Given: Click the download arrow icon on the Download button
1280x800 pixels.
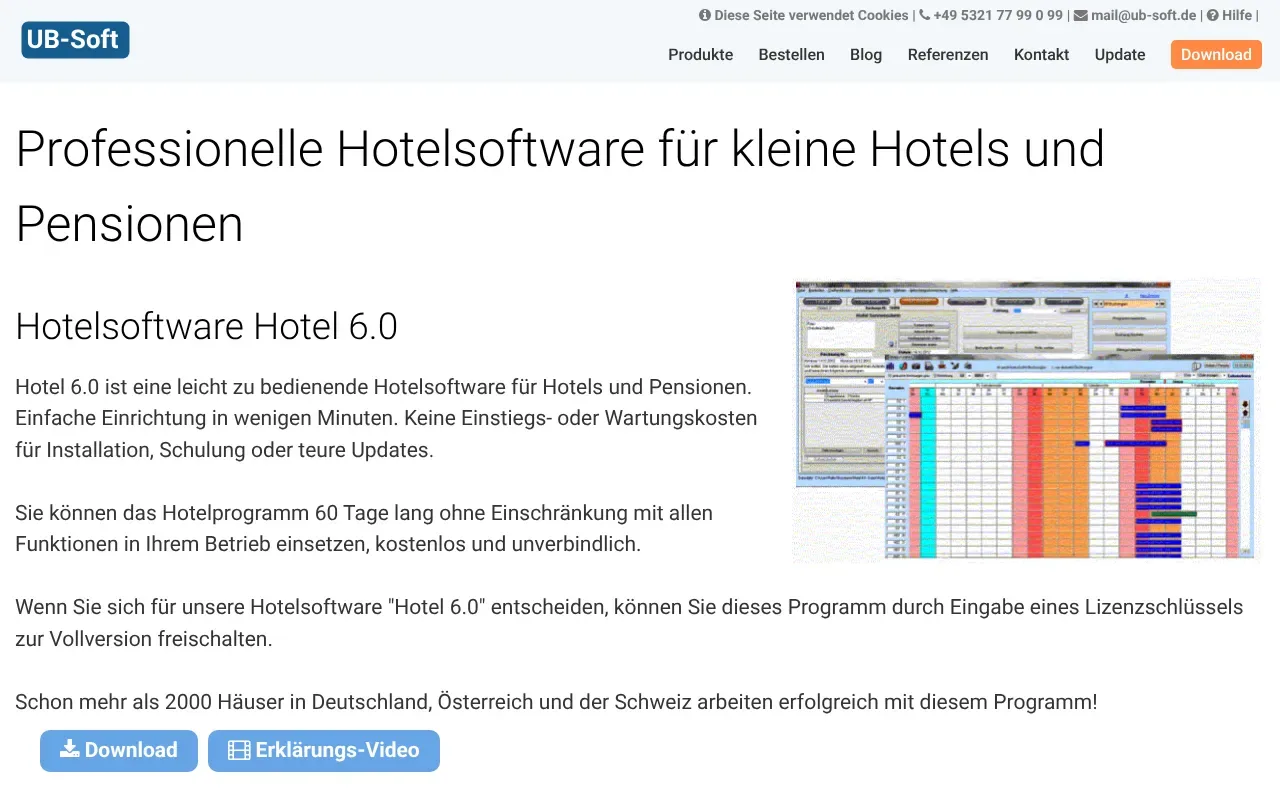Looking at the screenshot, I should click(69, 750).
